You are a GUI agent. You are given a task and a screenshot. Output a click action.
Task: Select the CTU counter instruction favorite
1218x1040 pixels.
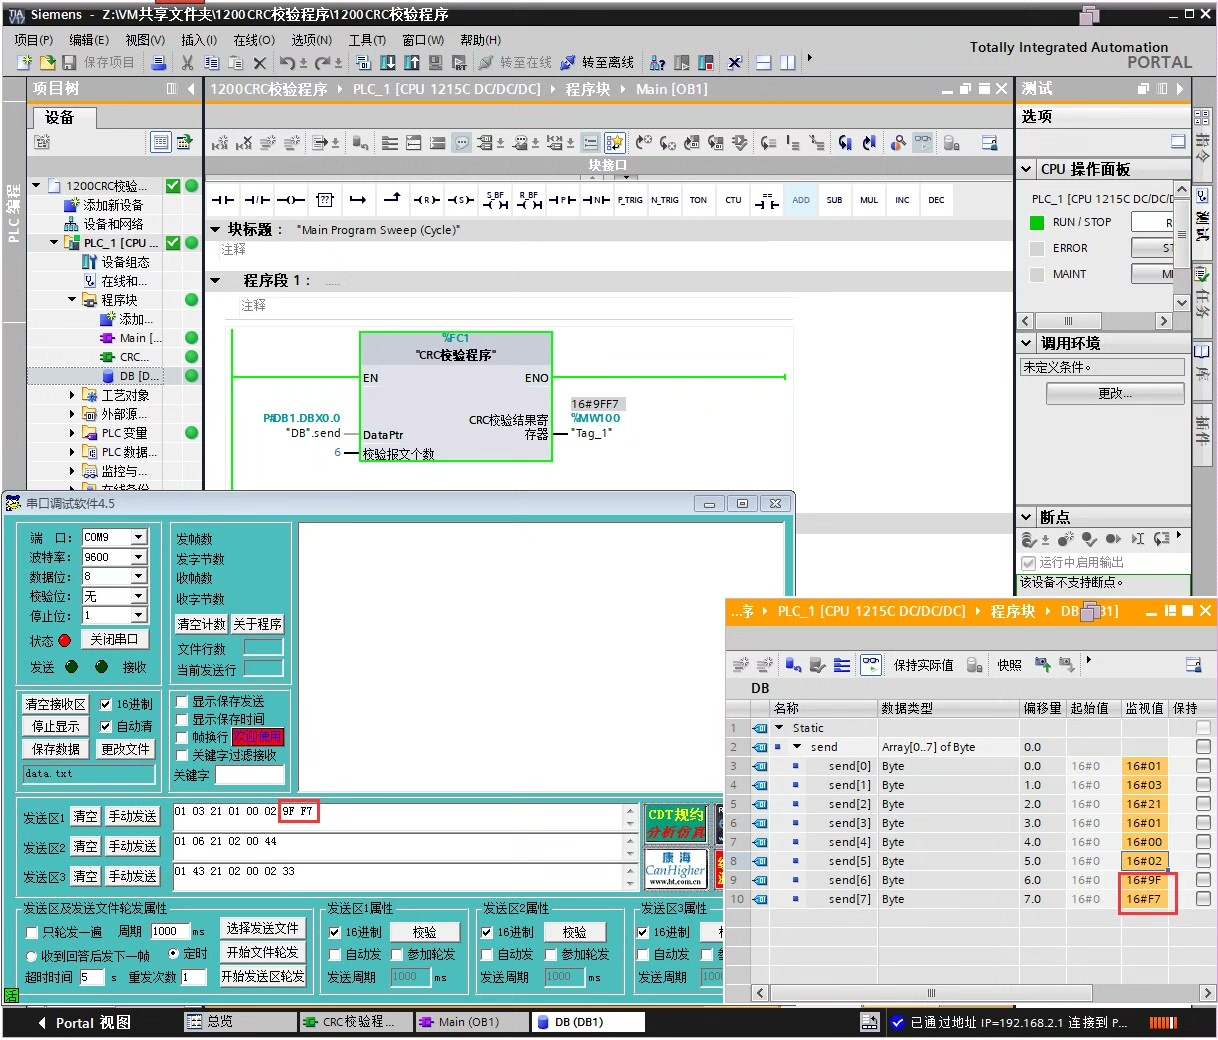click(733, 200)
